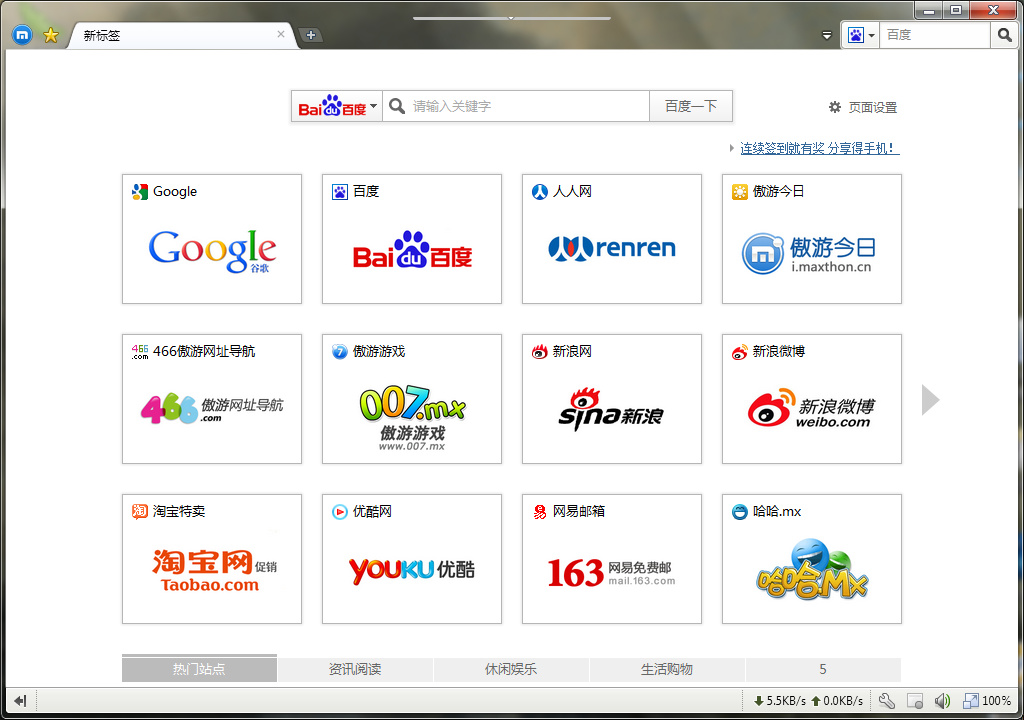
Task: Click the toolbar search magnifier icon
Action: [x=1004, y=35]
